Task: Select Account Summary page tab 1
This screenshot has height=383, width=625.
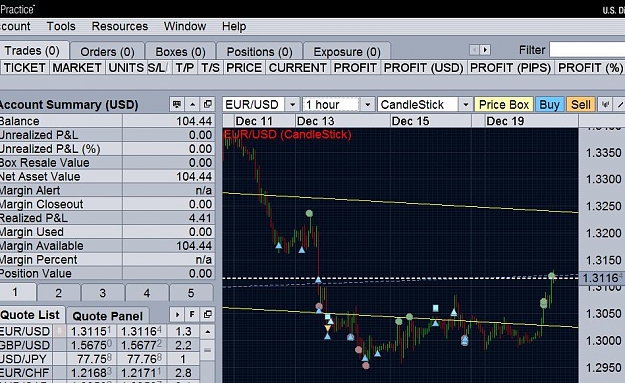Action: coord(15,293)
